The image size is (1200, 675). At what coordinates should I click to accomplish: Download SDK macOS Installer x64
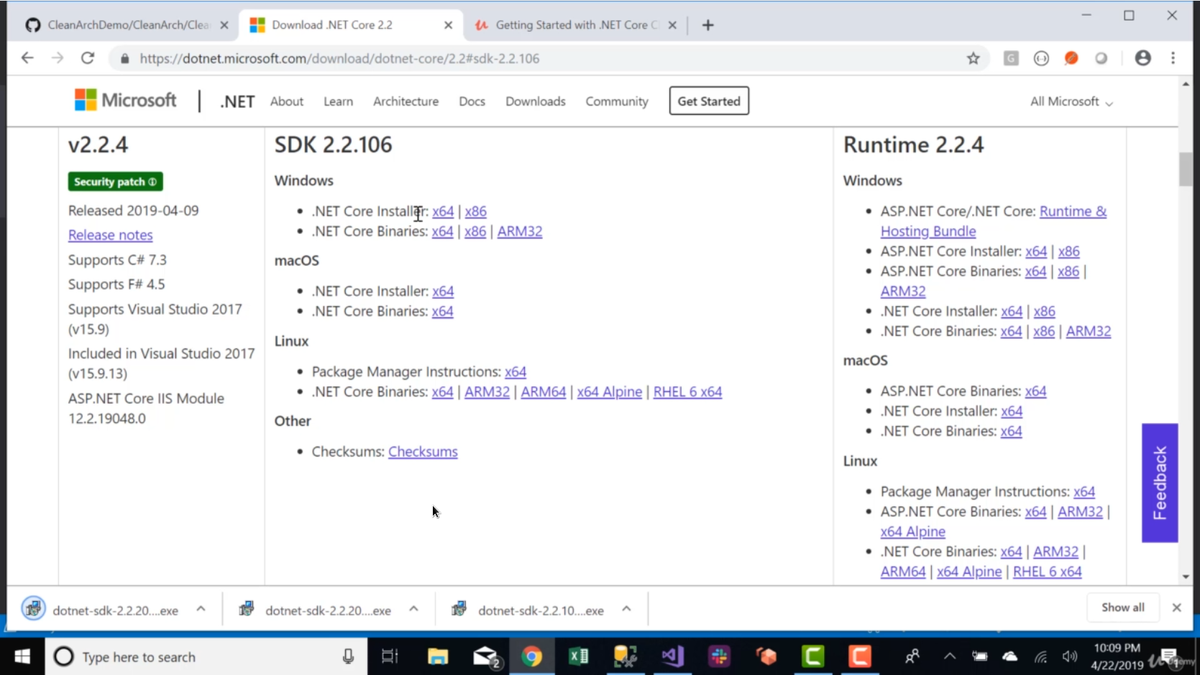tap(443, 291)
